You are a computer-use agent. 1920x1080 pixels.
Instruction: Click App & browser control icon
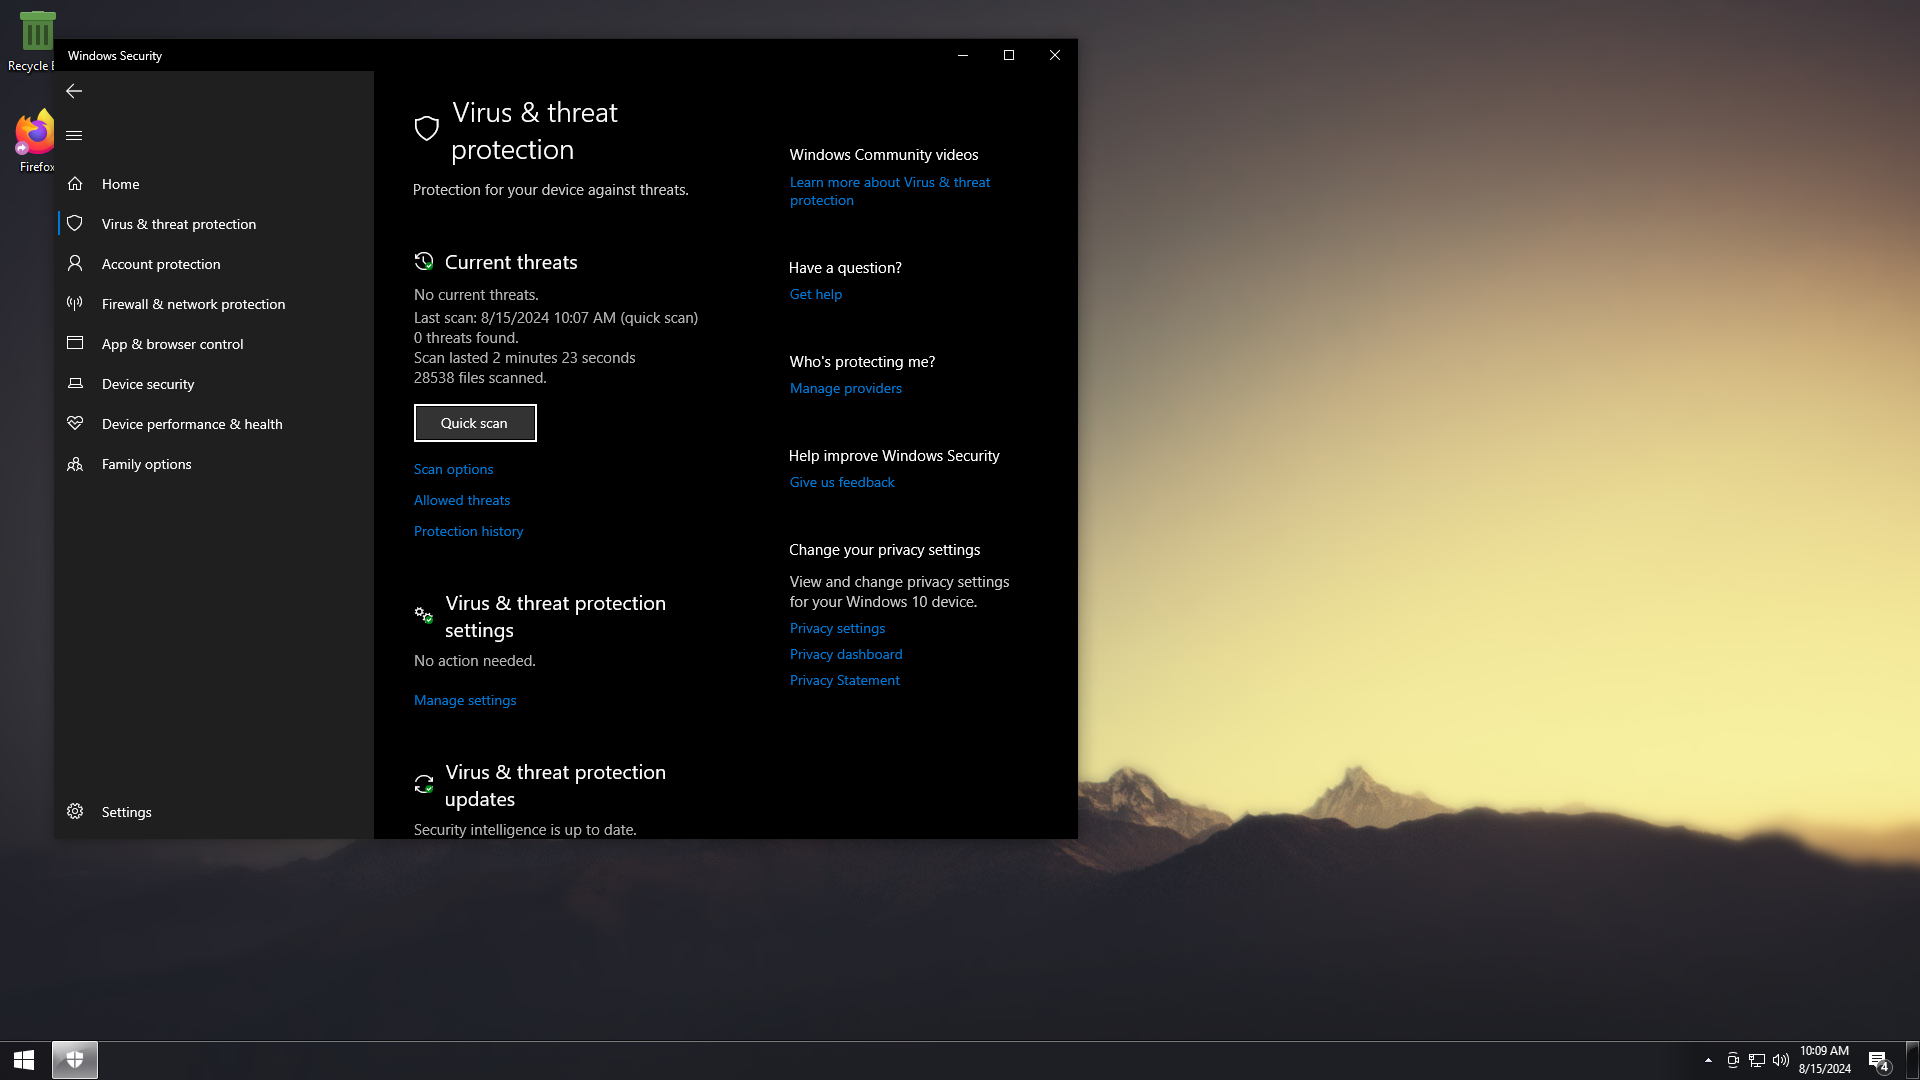75,343
